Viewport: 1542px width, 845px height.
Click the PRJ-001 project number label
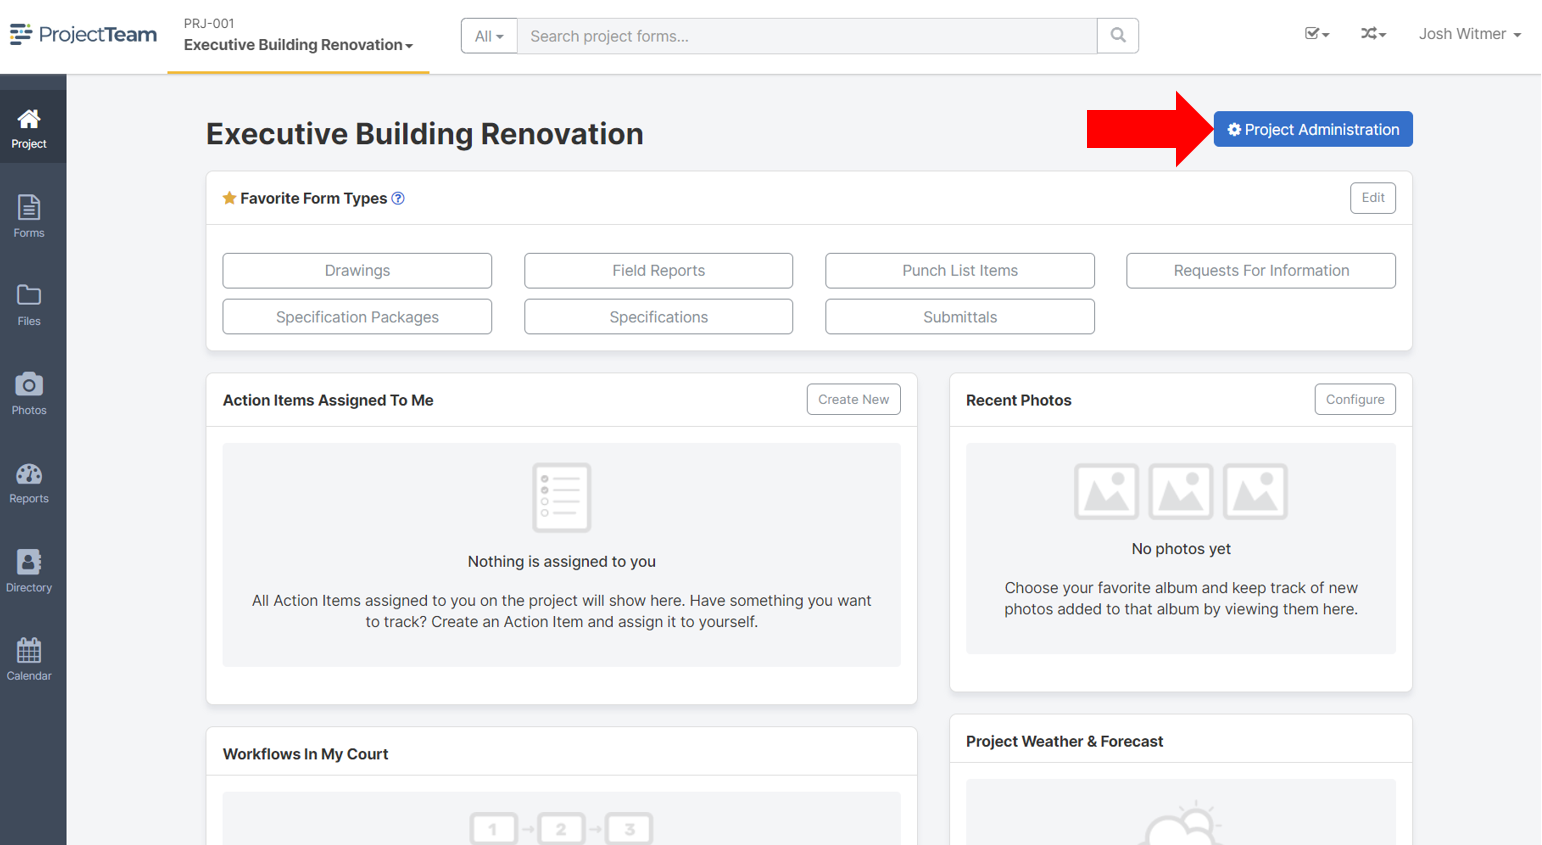click(x=209, y=23)
